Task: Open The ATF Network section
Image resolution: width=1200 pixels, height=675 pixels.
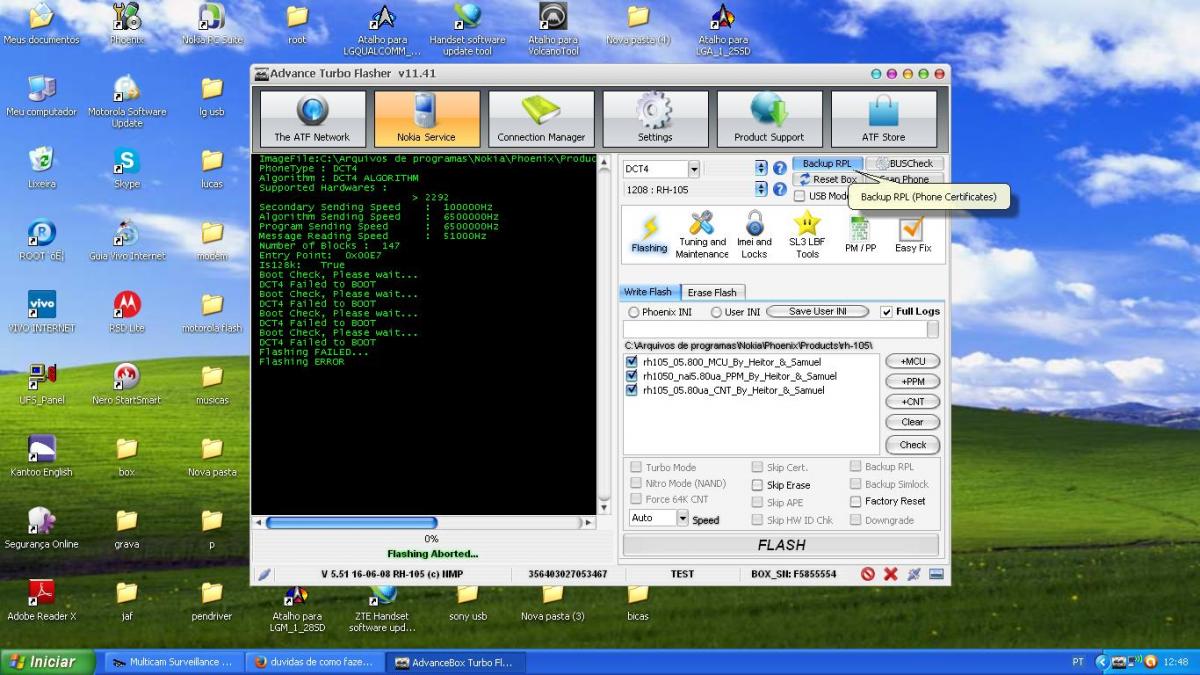Action: pyautogui.click(x=312, y=119)
